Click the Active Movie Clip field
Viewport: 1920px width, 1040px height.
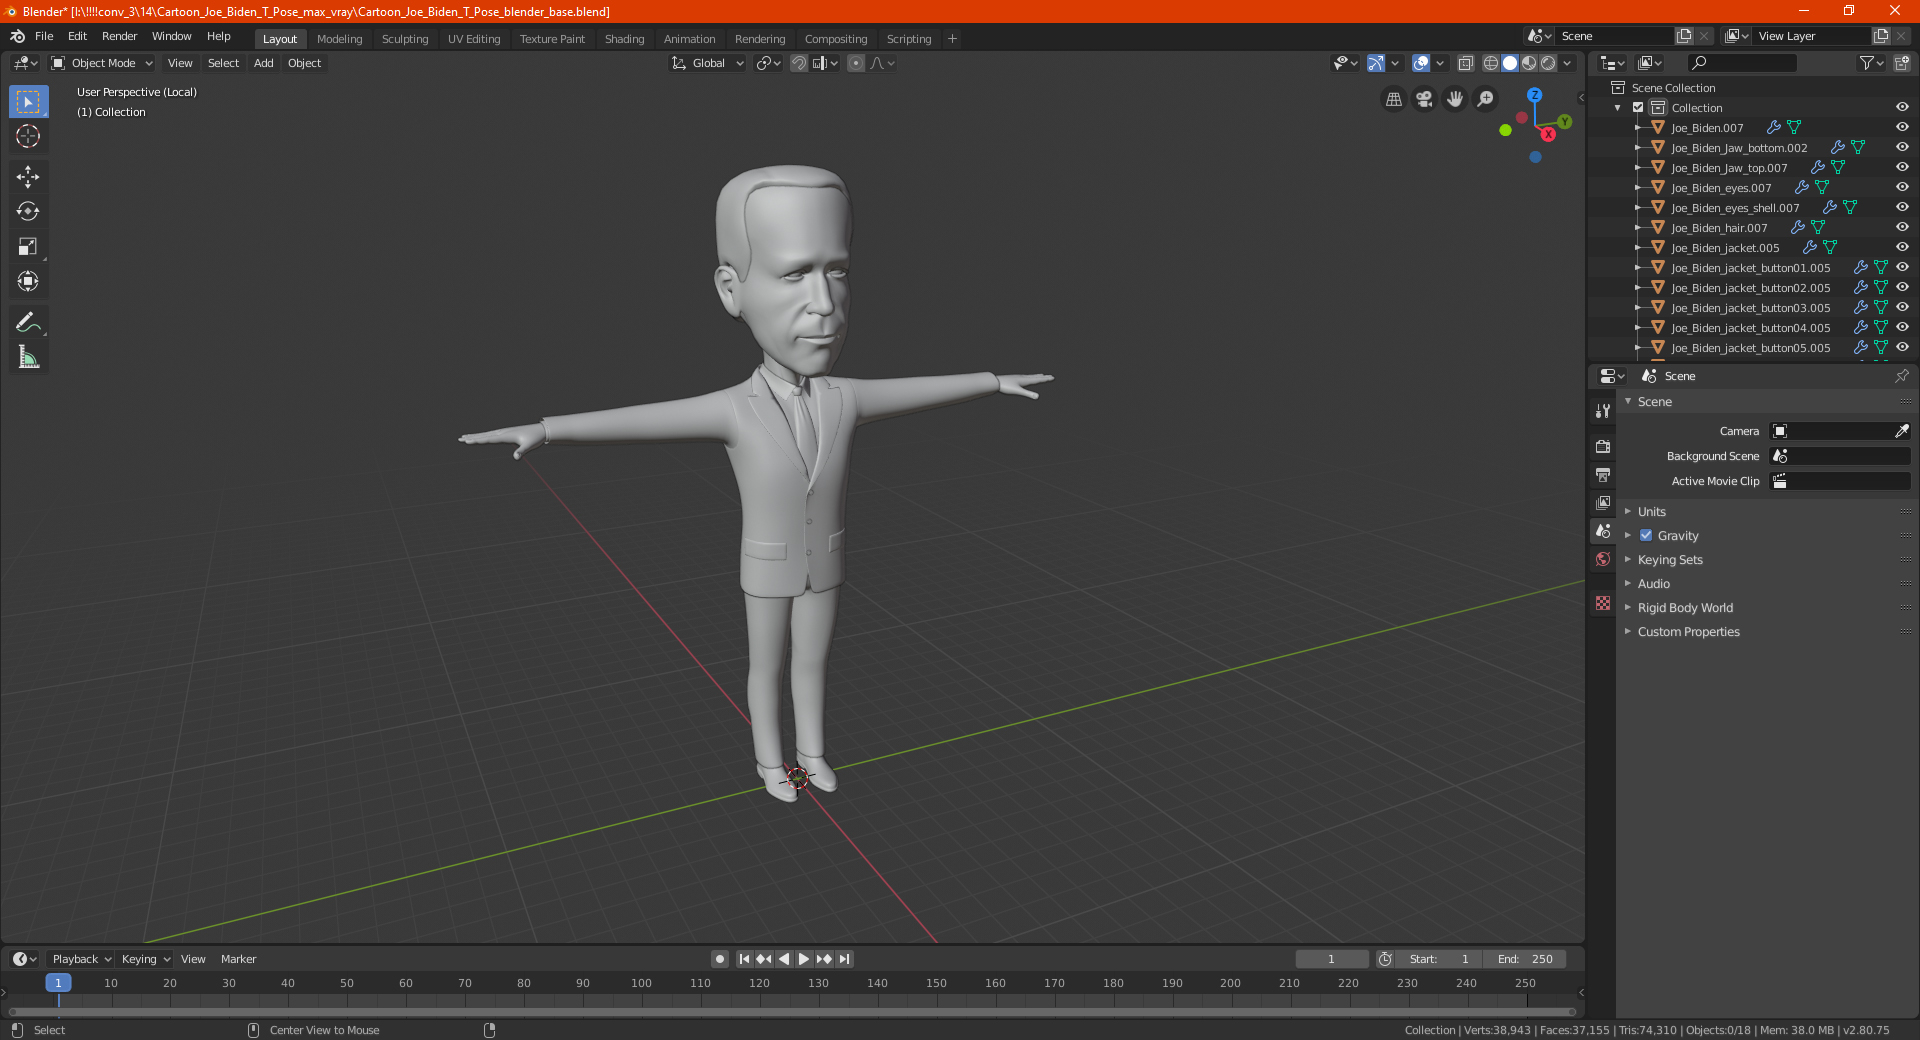[1840, 481]
